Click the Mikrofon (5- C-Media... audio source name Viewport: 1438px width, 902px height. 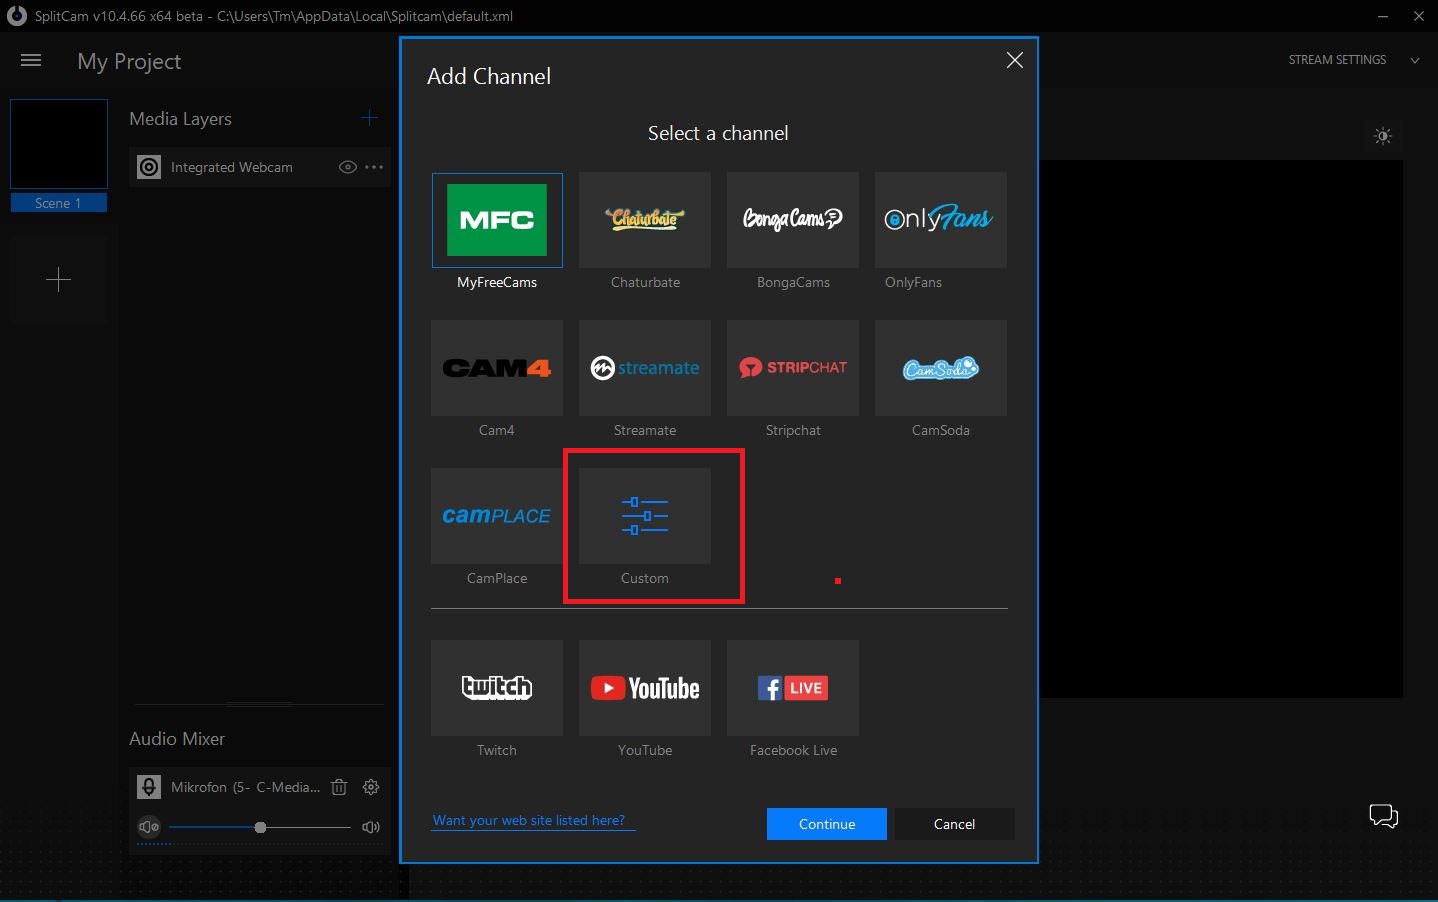pos(246,787)
